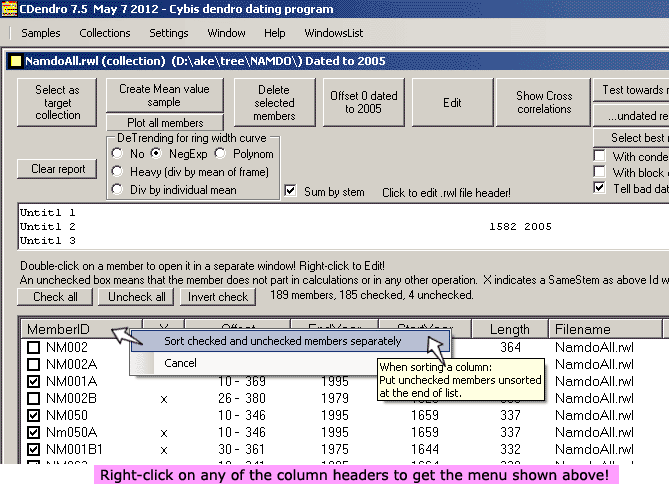Toggle the Tell bad dat checkbox
This screenshot has height=484, width=669.
coord(599,187)
